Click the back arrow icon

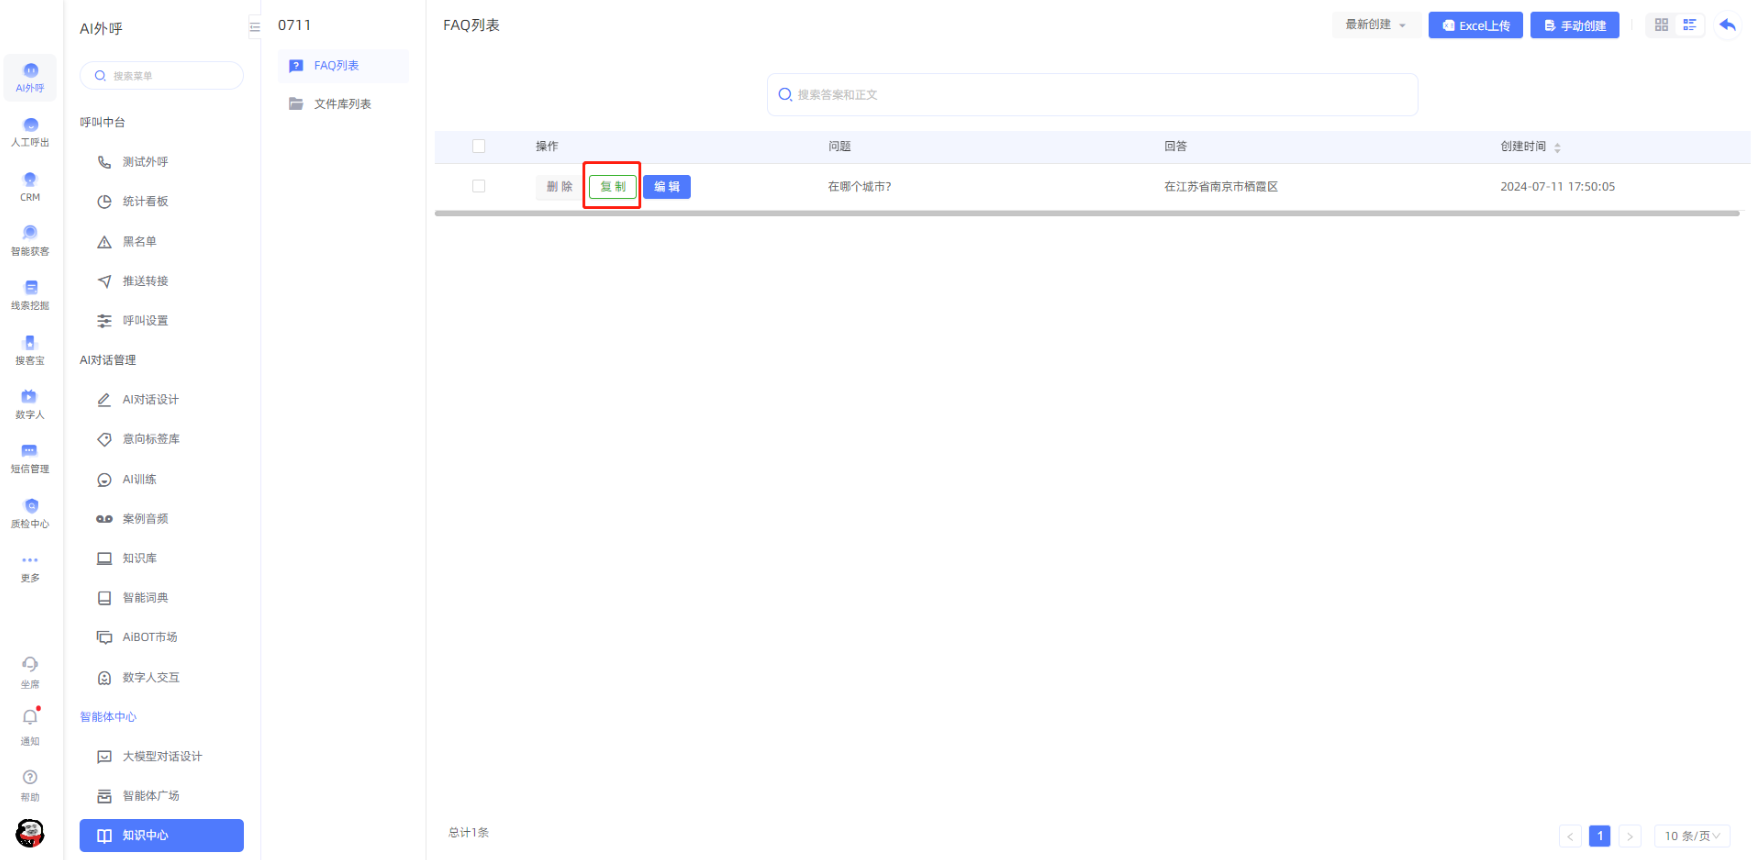(1727, 25)
